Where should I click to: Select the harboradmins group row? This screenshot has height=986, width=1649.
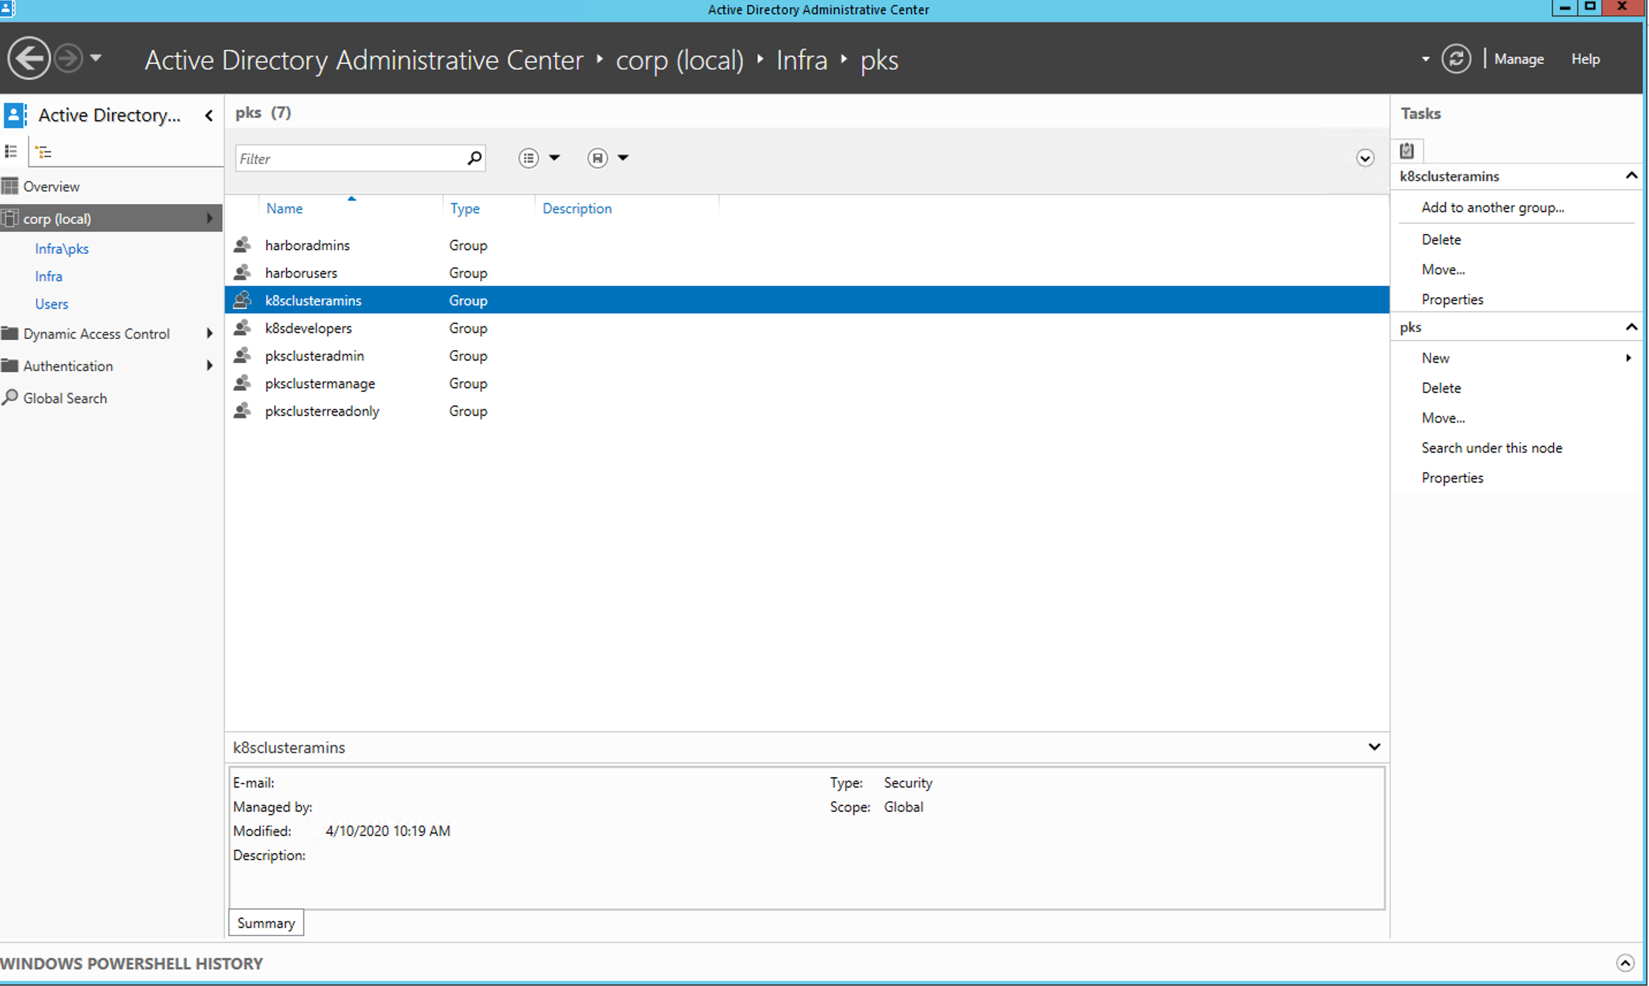coord(807,245)
